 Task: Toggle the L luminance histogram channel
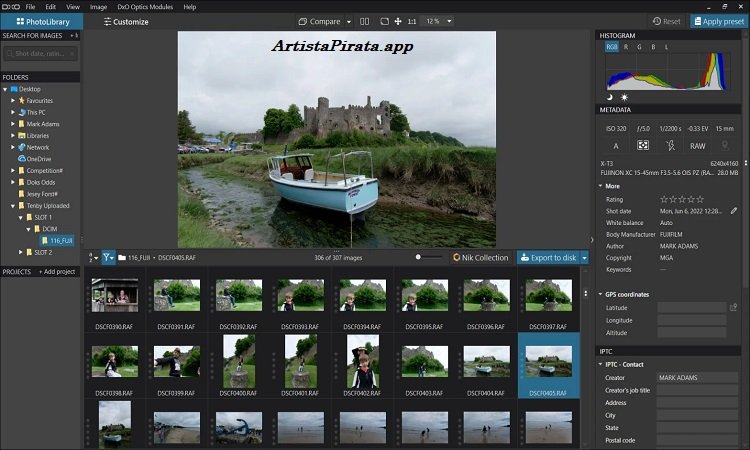tap(666, 46)
